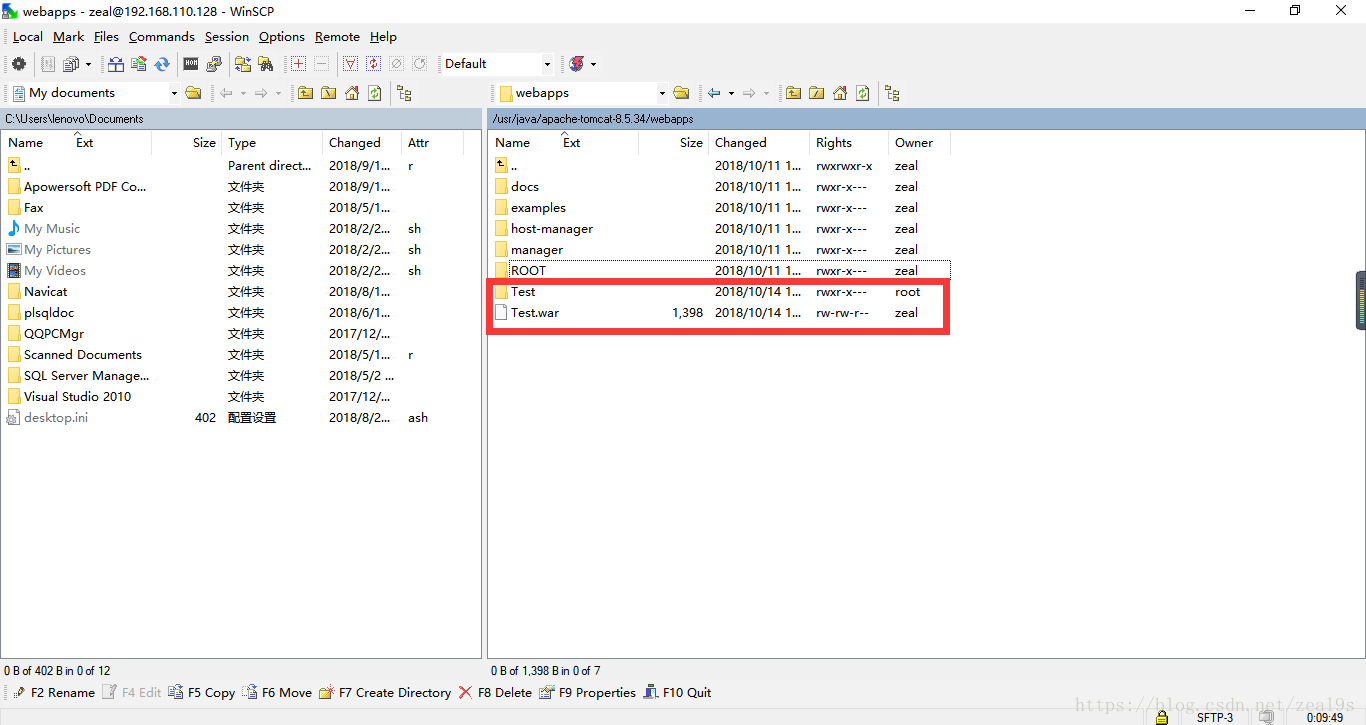Image resolution: width=1366 pixels, height=725 pixels.
Task: Open the Remote menu
Action: 337,37
